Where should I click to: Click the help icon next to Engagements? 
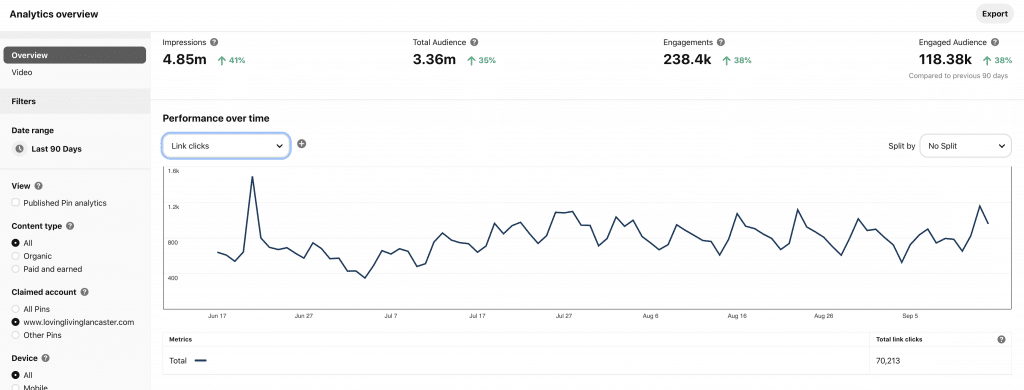[720, 42]
